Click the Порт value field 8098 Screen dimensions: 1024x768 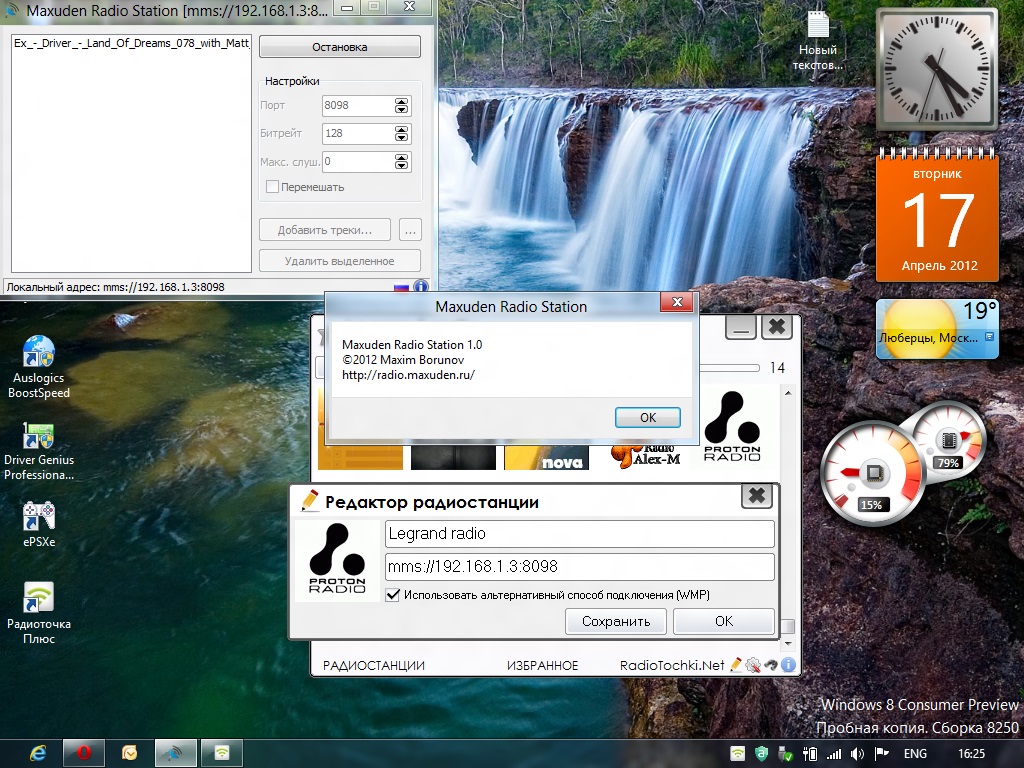[x=359, y=105]
